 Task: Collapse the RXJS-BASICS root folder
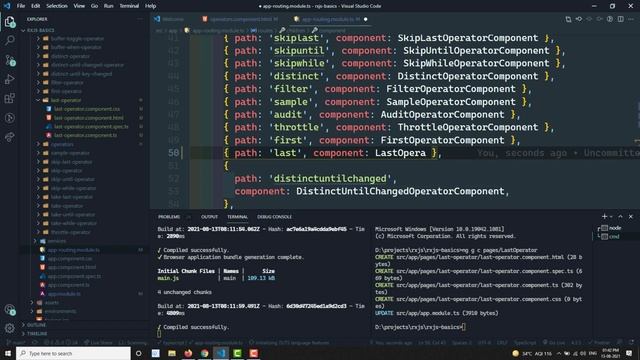38,30
